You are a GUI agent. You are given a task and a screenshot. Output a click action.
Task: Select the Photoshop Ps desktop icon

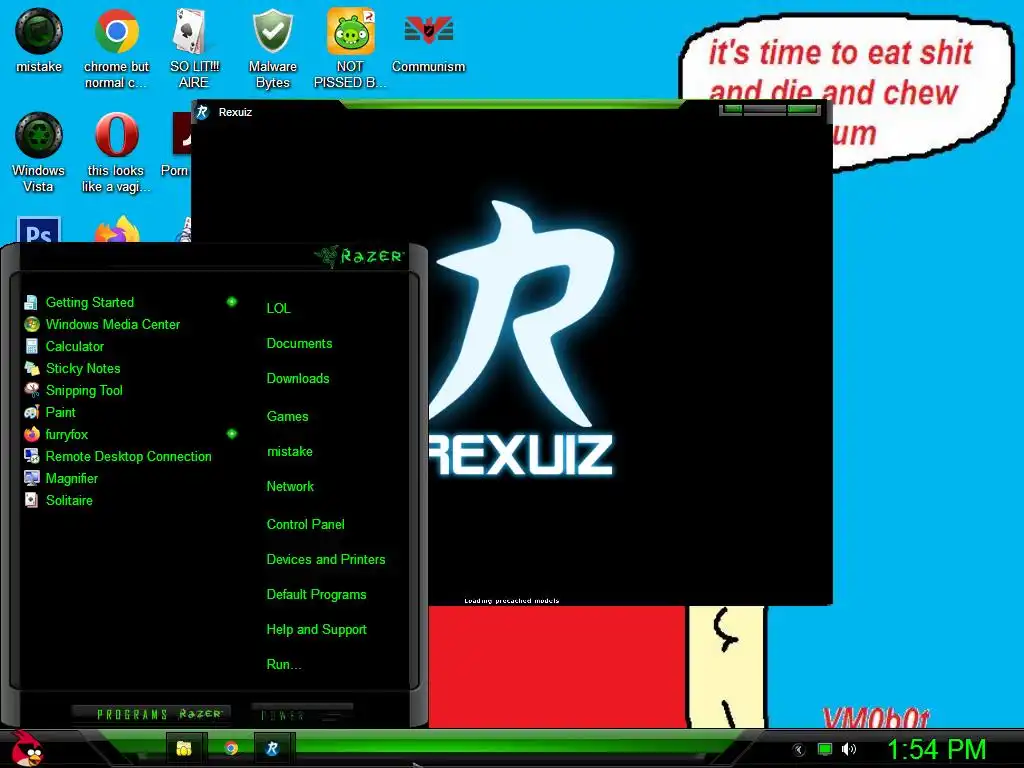coord(39,230)
